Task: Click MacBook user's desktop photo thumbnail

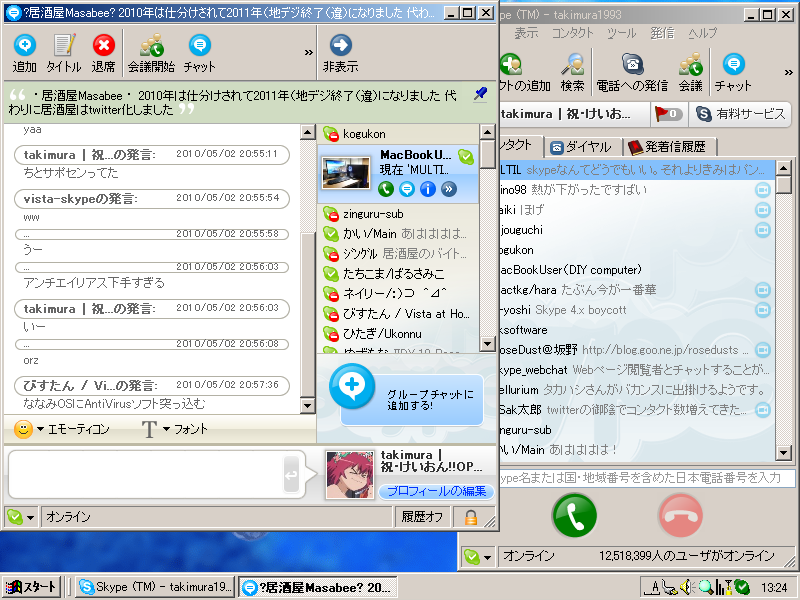Action: coord(346,173)
